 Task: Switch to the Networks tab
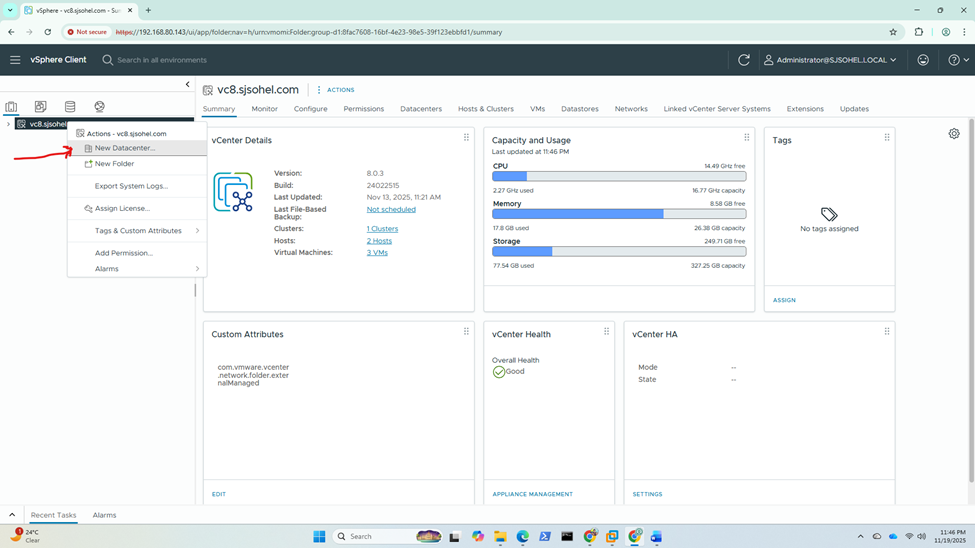click(x=631, y=109)
